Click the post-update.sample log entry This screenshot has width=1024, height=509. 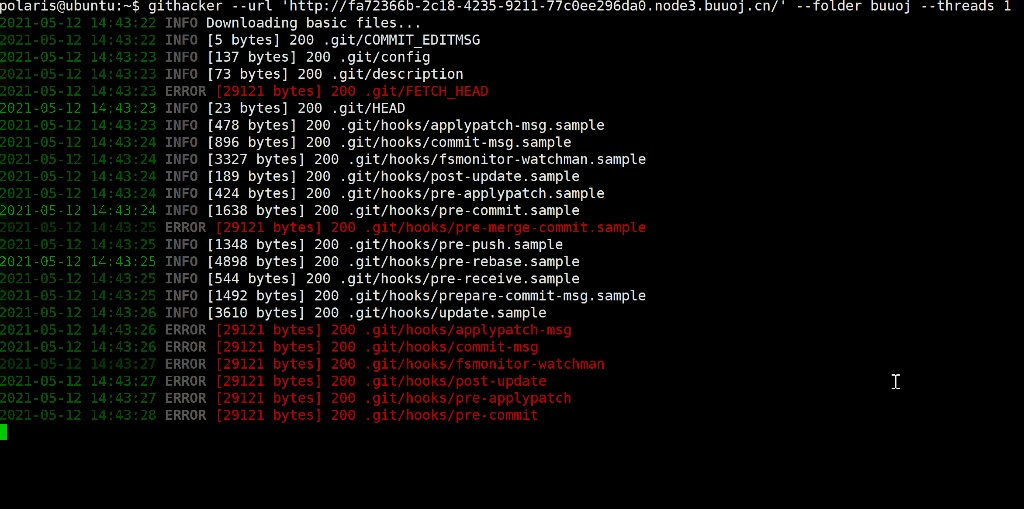(289, 176)
